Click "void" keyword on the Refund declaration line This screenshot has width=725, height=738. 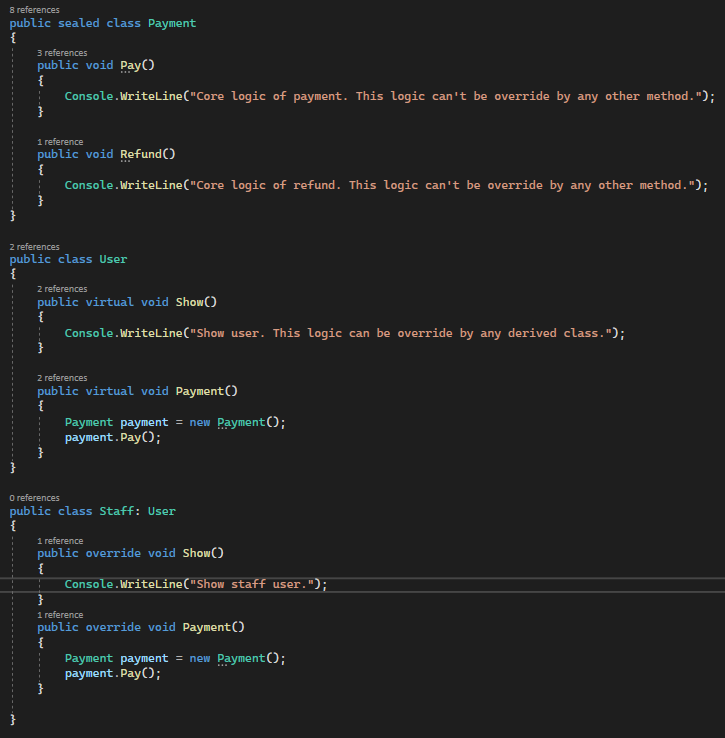click(99, 154)
